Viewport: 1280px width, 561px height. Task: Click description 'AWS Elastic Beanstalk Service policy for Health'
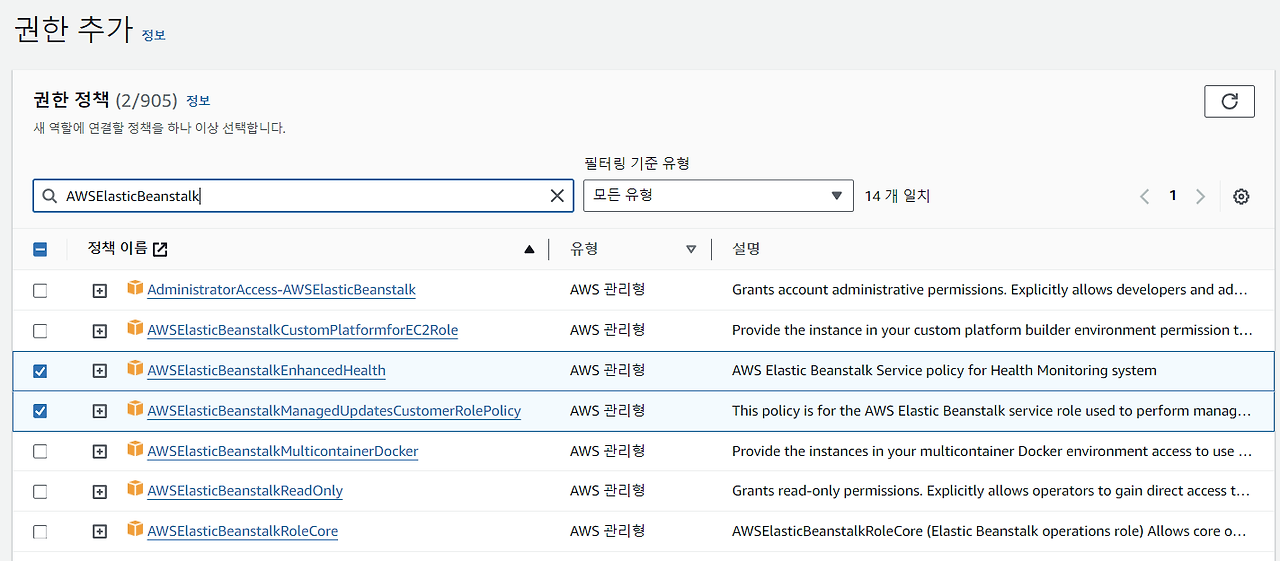(x=944, y=371)
